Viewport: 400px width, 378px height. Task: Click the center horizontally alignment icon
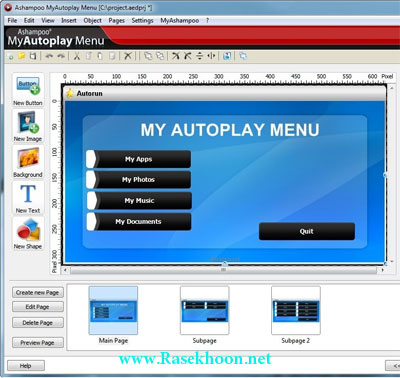coord(212,56)
